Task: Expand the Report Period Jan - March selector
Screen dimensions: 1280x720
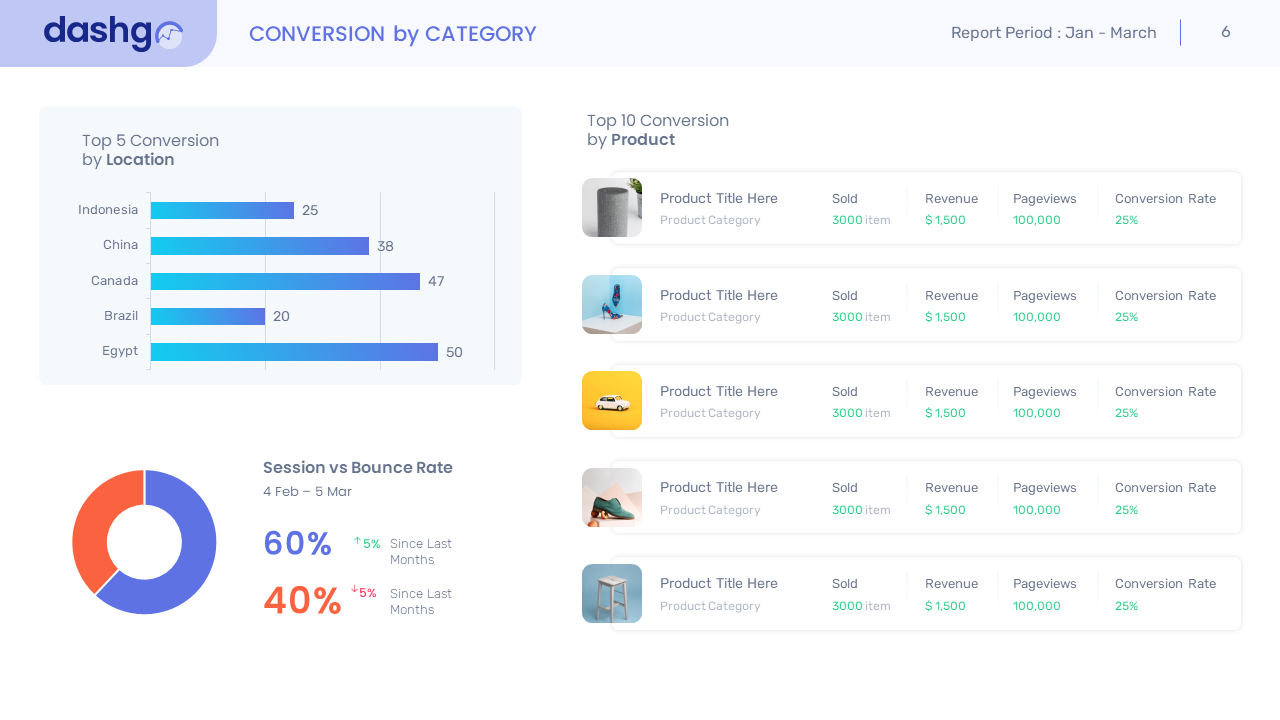Action: (1053, 32)
